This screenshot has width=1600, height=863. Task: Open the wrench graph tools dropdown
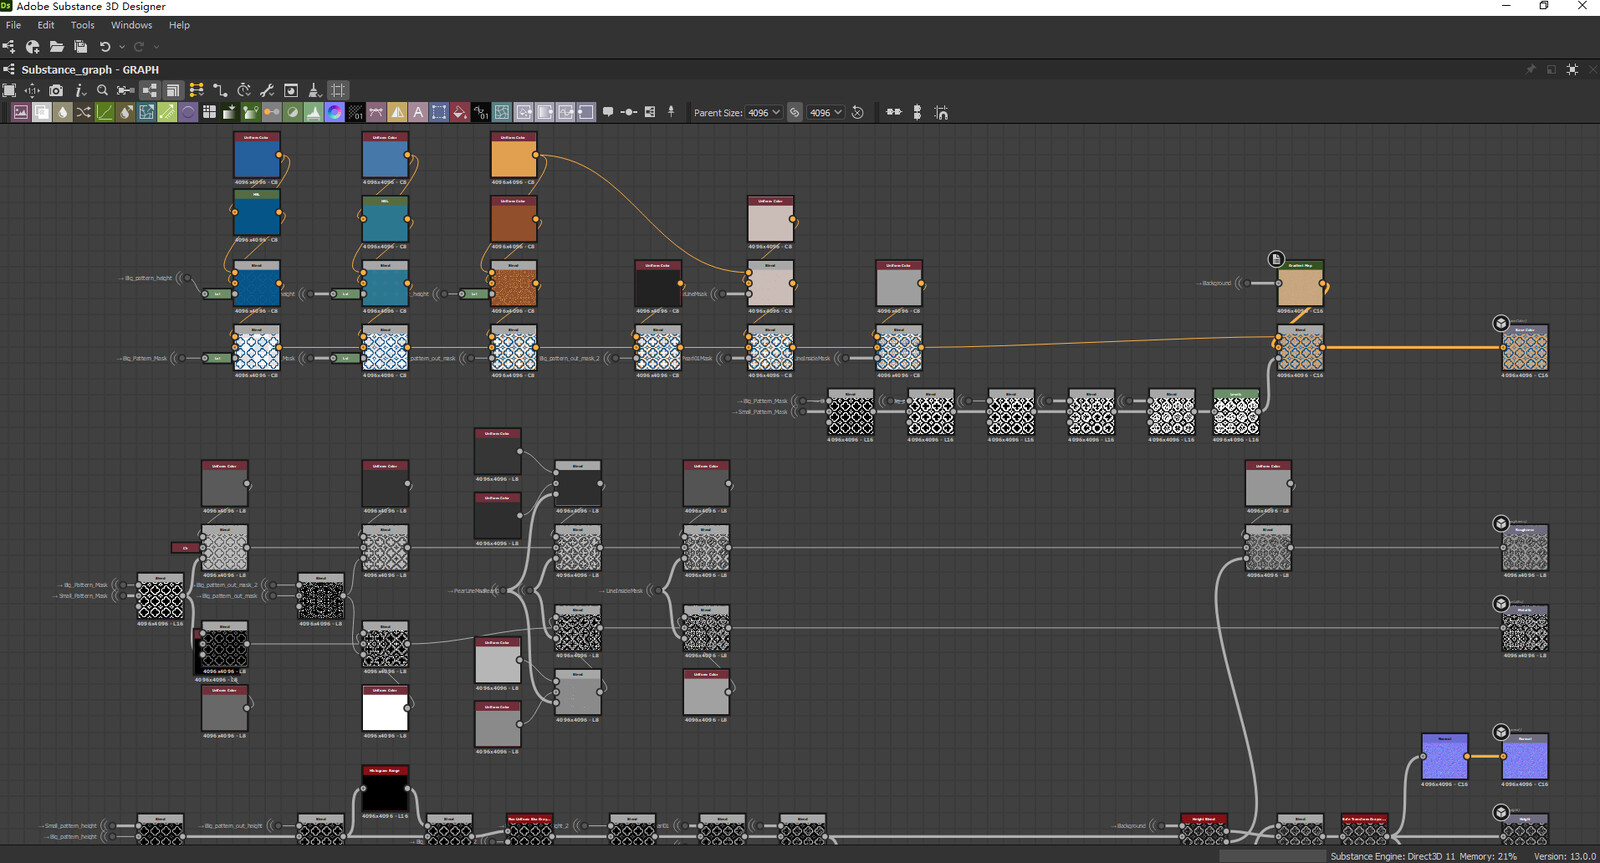pos(267,90)
